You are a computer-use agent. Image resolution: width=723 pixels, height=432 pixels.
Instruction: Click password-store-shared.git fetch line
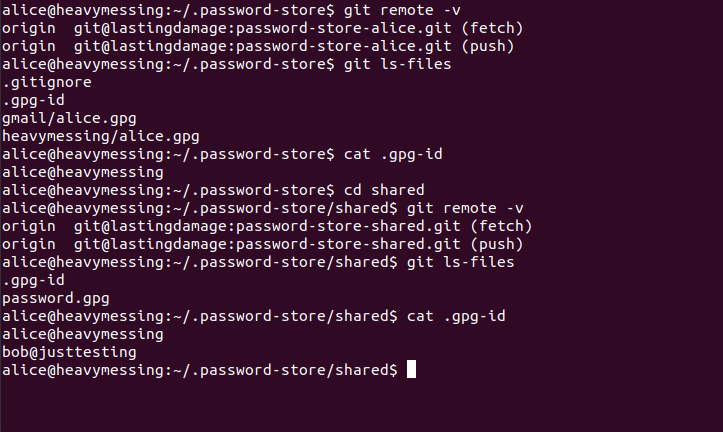[x=267, y=226]
